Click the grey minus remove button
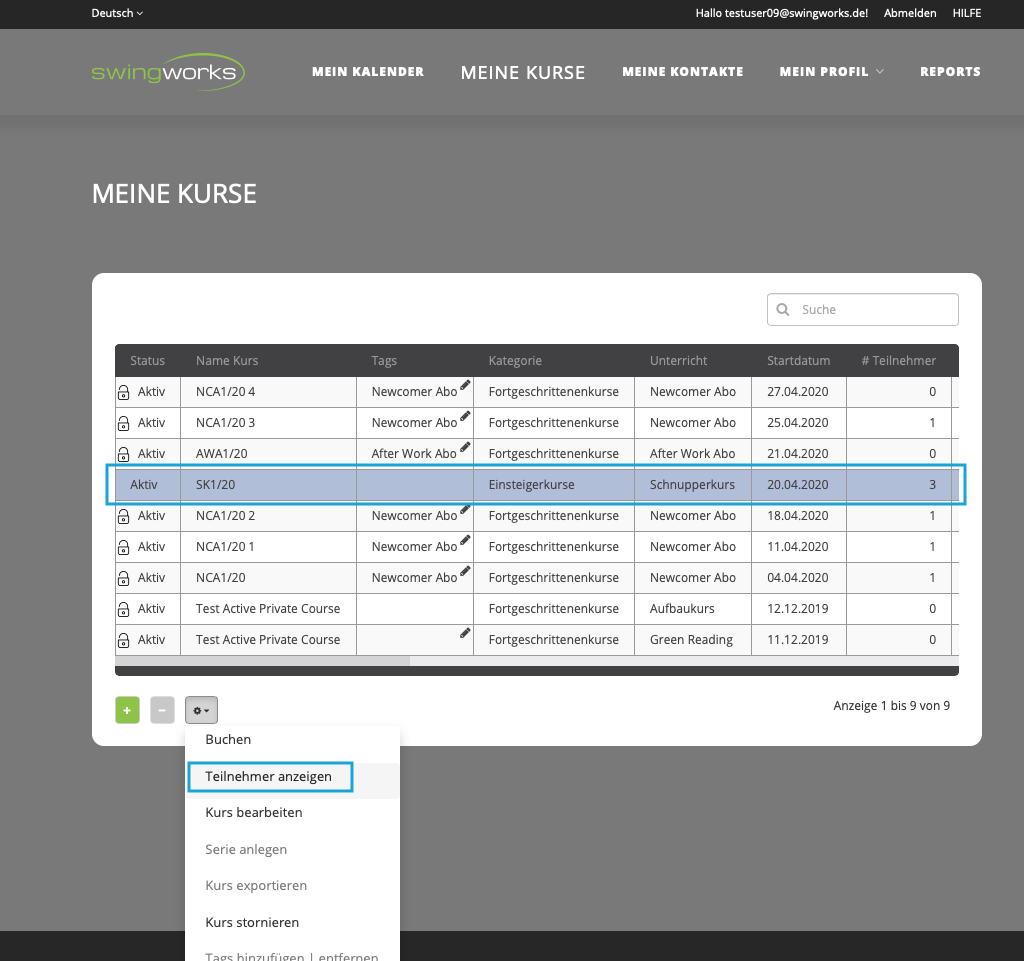This screenshot has height=961, width=1024. 162,710
